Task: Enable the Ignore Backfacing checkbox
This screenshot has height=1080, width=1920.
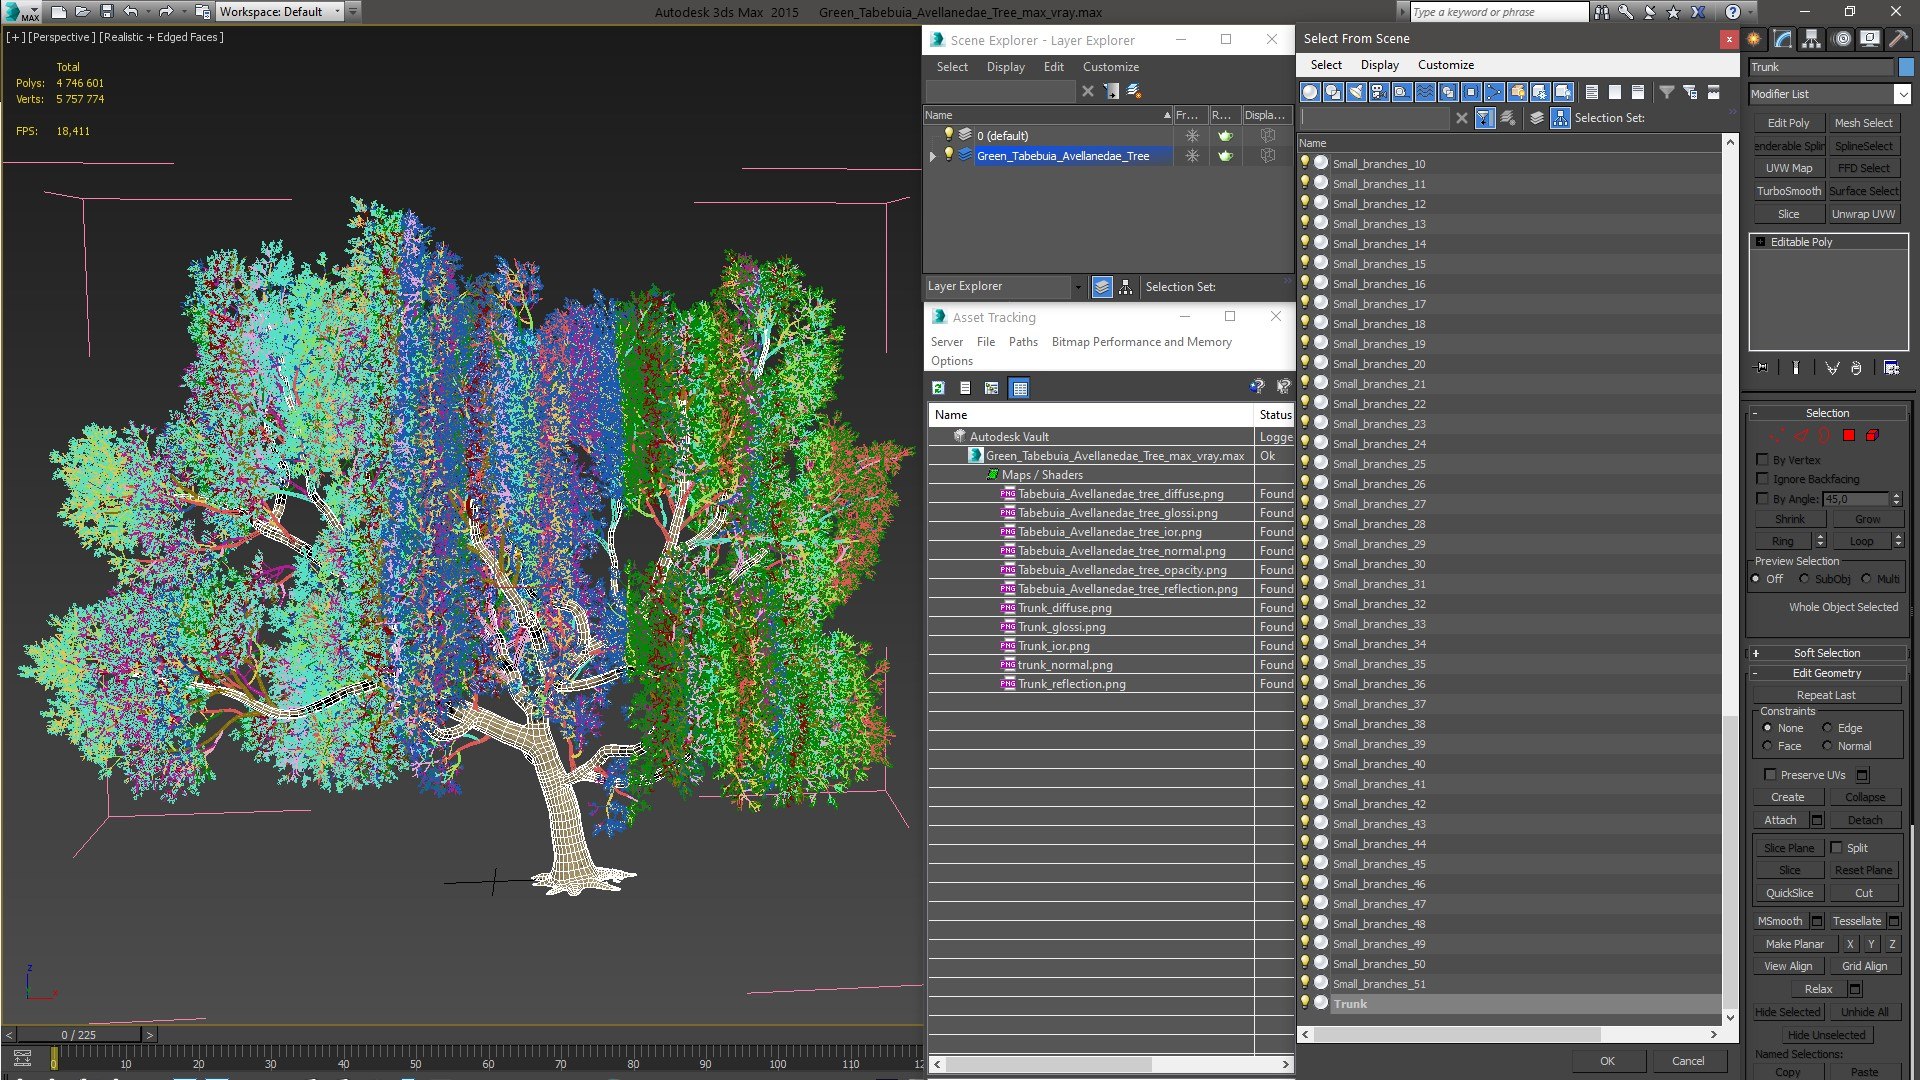Action: (1763, 479)
